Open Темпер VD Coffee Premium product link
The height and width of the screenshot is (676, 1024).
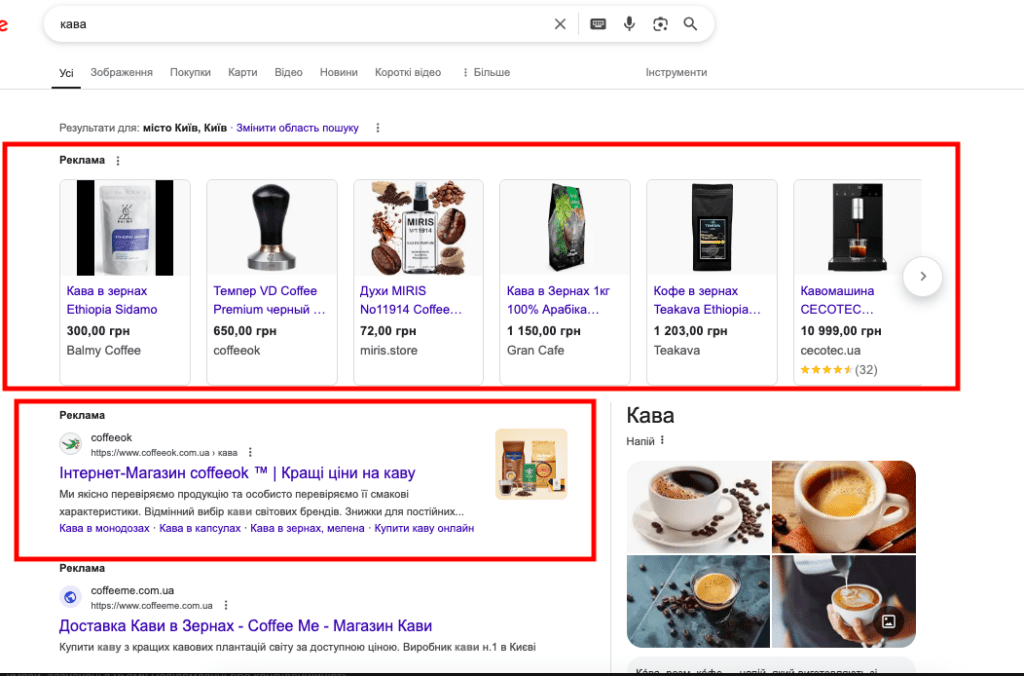pyautogui.click(x=268, y=300)
